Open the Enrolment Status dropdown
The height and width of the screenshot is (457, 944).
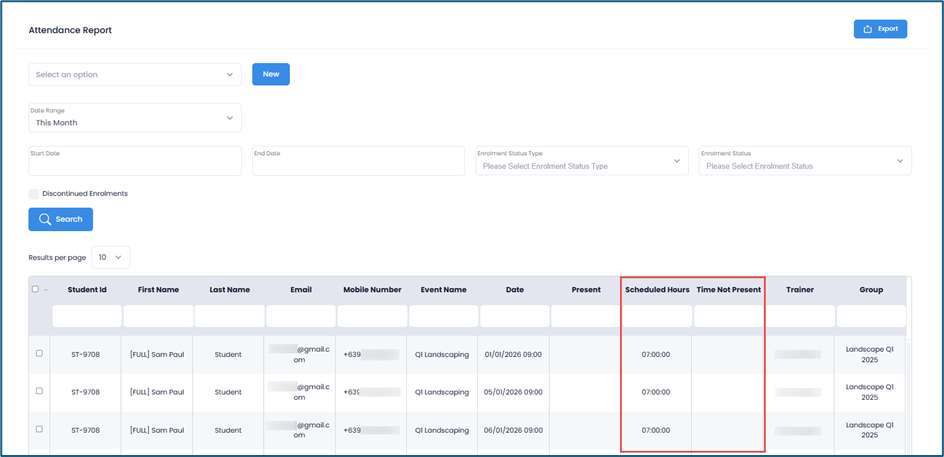point(804,161)
